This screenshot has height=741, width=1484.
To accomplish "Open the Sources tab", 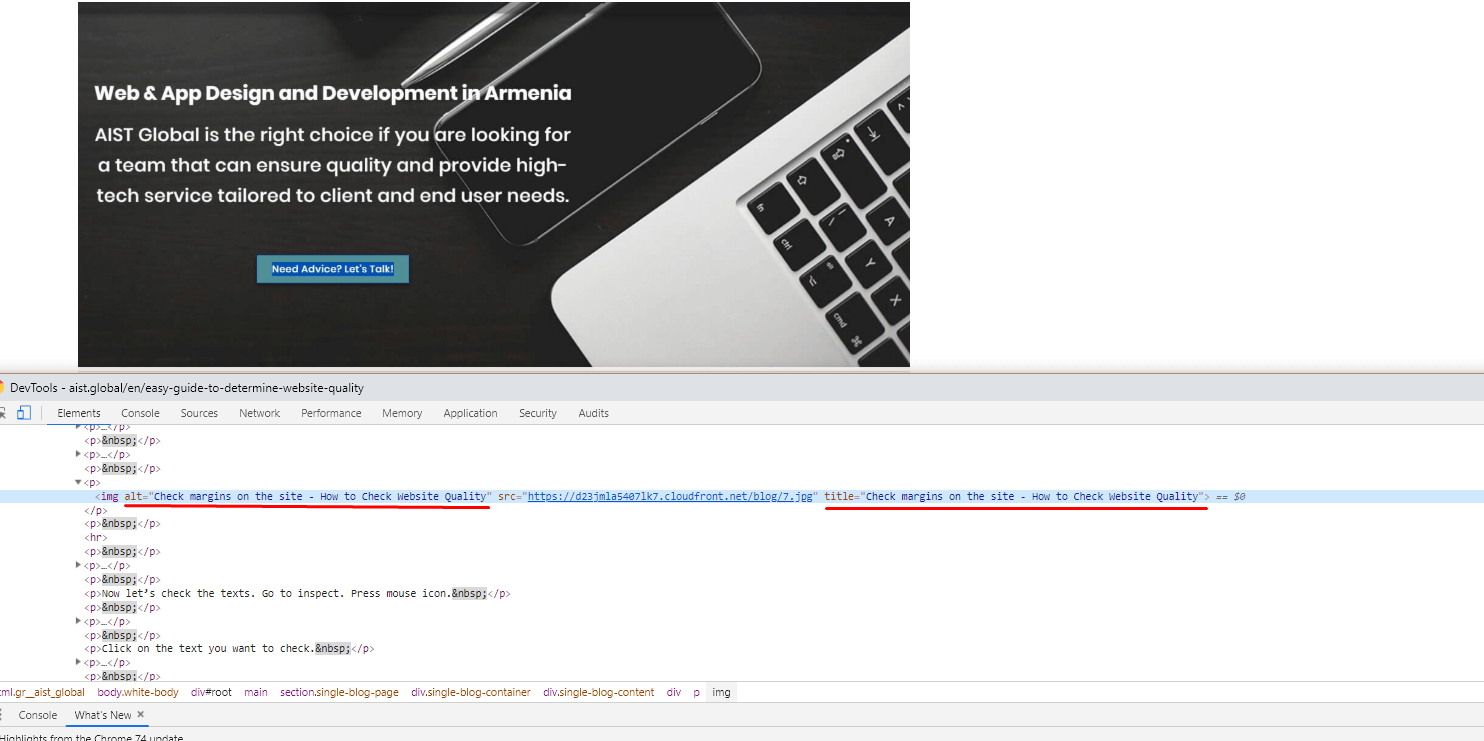I will tap(199, 413).
